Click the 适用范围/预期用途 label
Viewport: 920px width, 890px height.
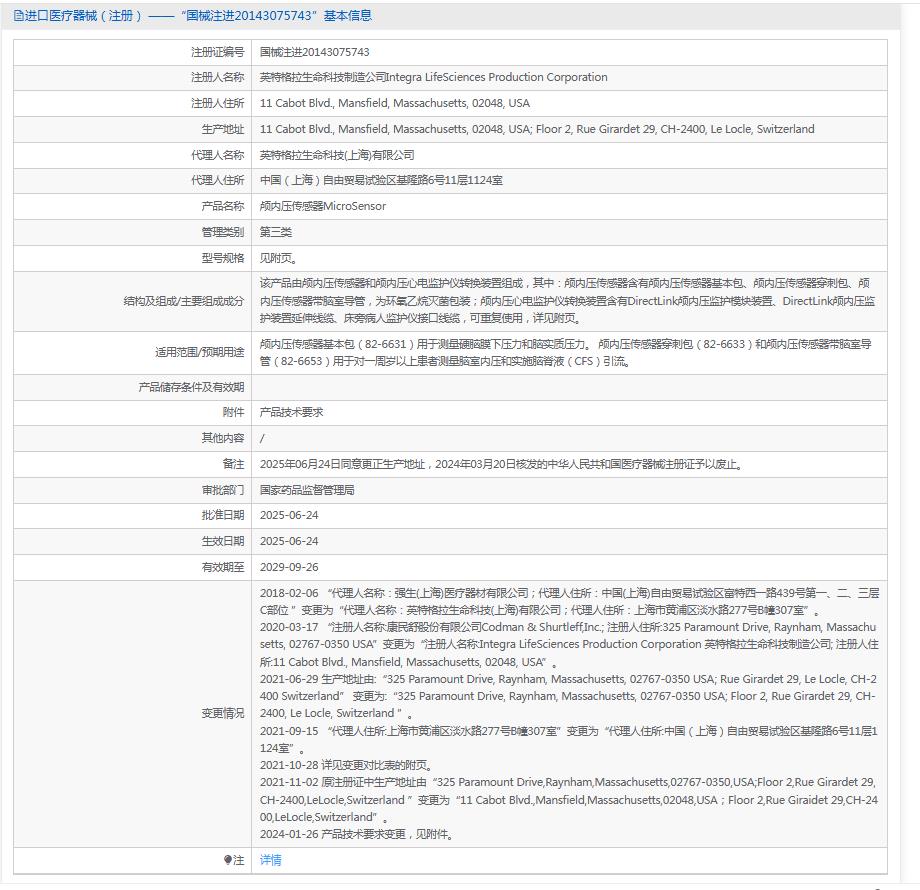(199, 352)
